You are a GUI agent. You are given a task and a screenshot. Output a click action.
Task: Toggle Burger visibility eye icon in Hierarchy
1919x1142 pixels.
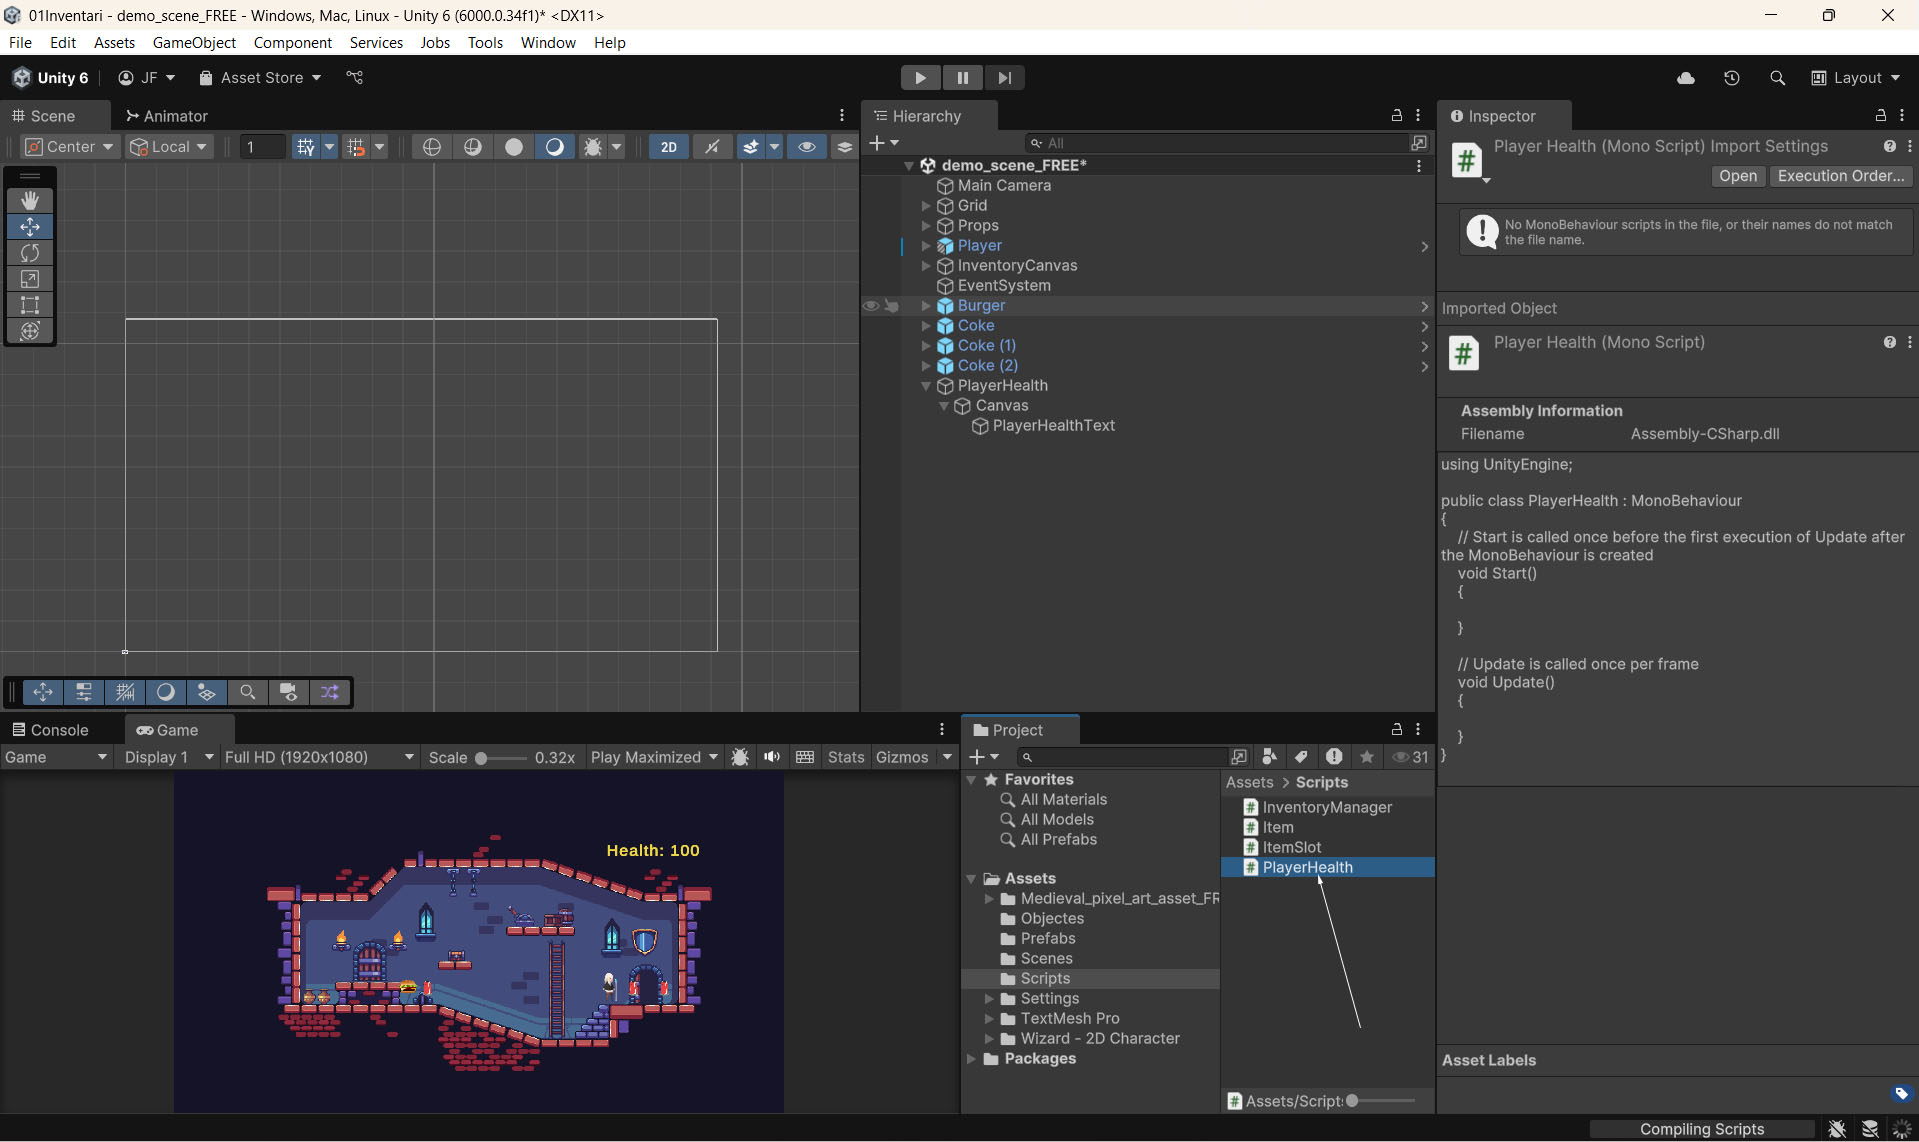click(871, 306)
